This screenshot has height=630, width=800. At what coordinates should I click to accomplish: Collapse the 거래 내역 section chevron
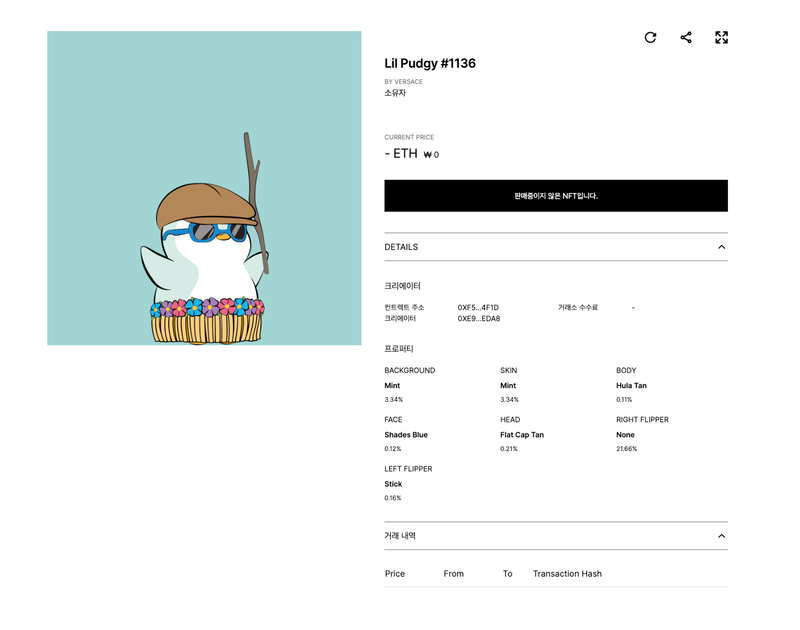pos(721,536)
